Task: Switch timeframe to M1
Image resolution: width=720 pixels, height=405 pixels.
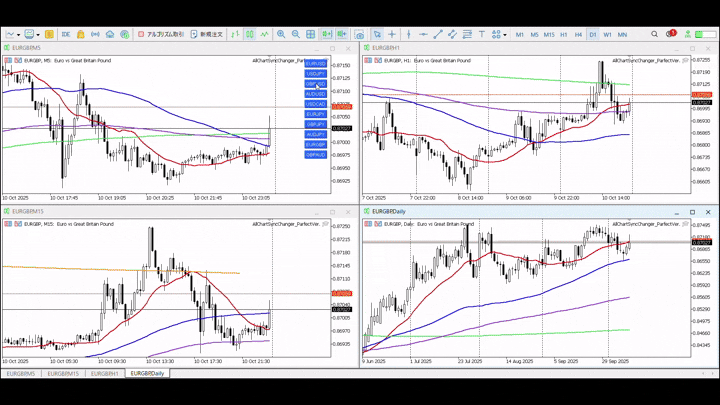Action: [519, 34]
